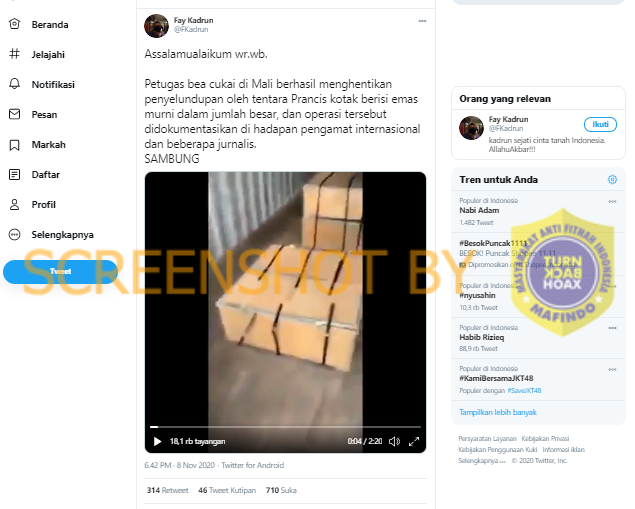
Task: Play the tweet video
Action: coord(158,441)
